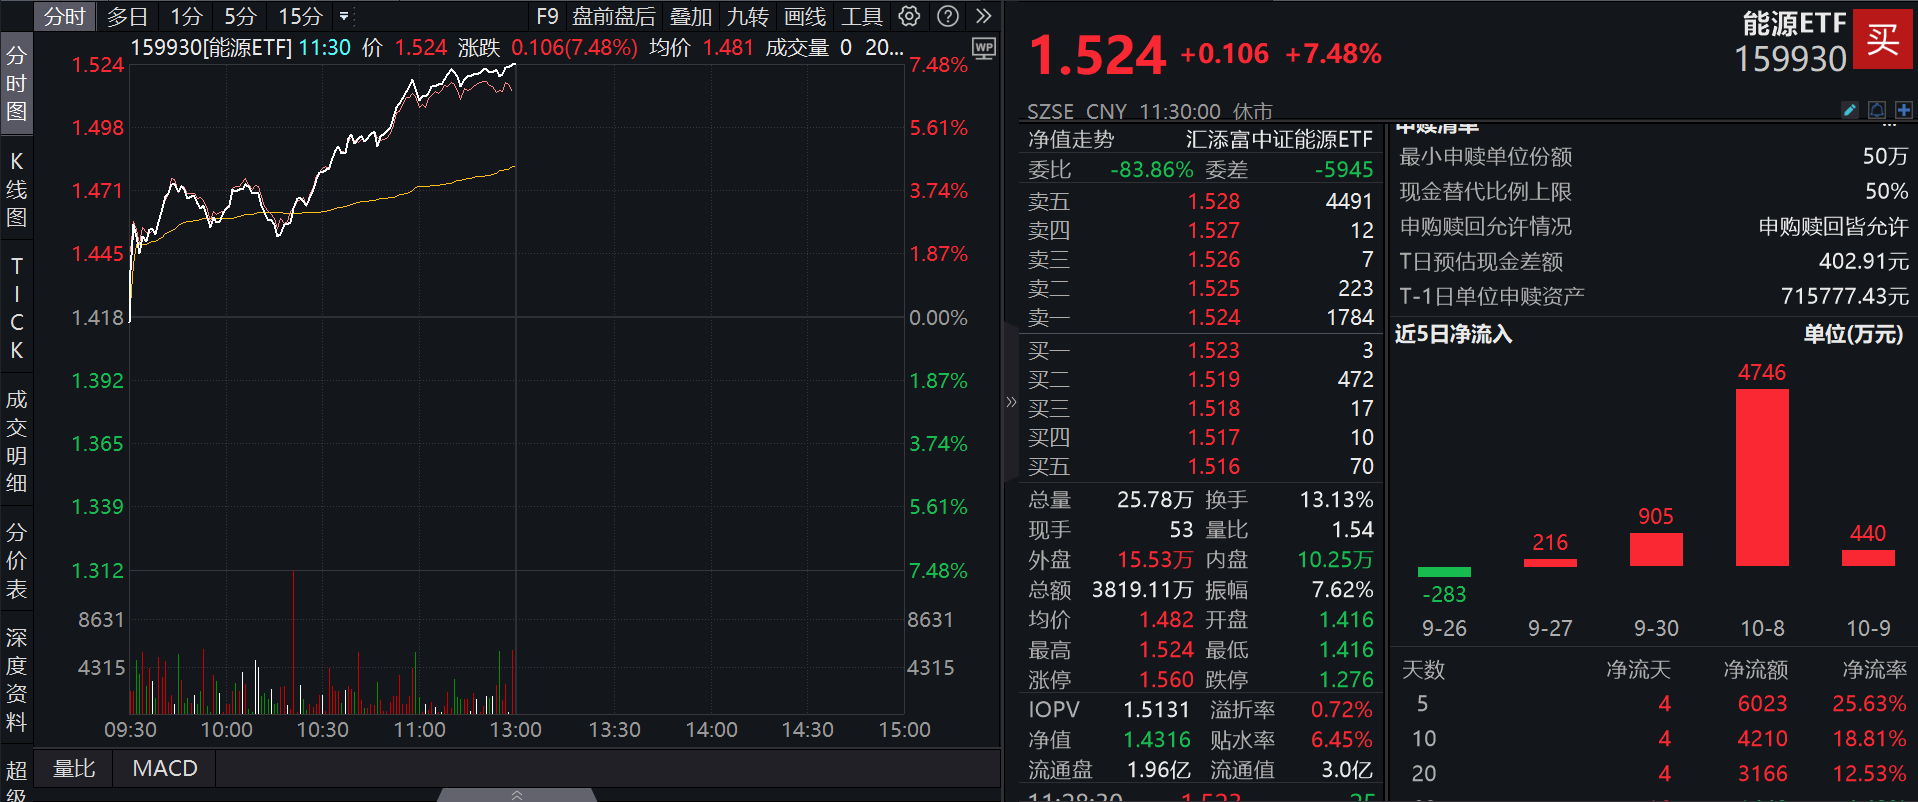The image size is (1918, 802).
Task: Select the 分时 period tab
Action: point(65,16)
